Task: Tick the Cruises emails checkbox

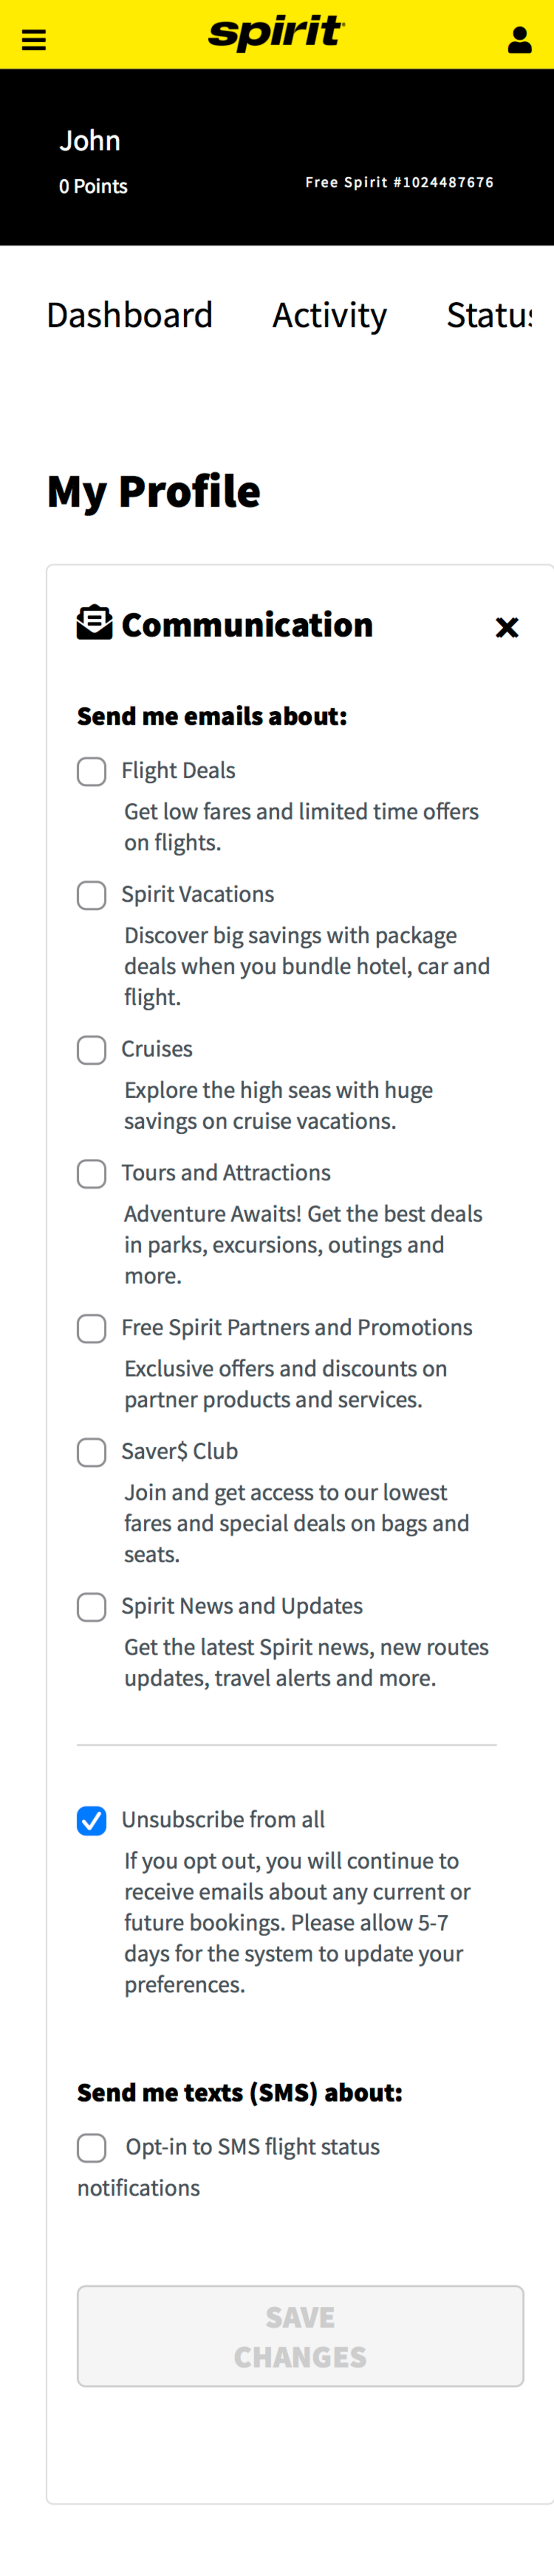Action: [92, 1050]
